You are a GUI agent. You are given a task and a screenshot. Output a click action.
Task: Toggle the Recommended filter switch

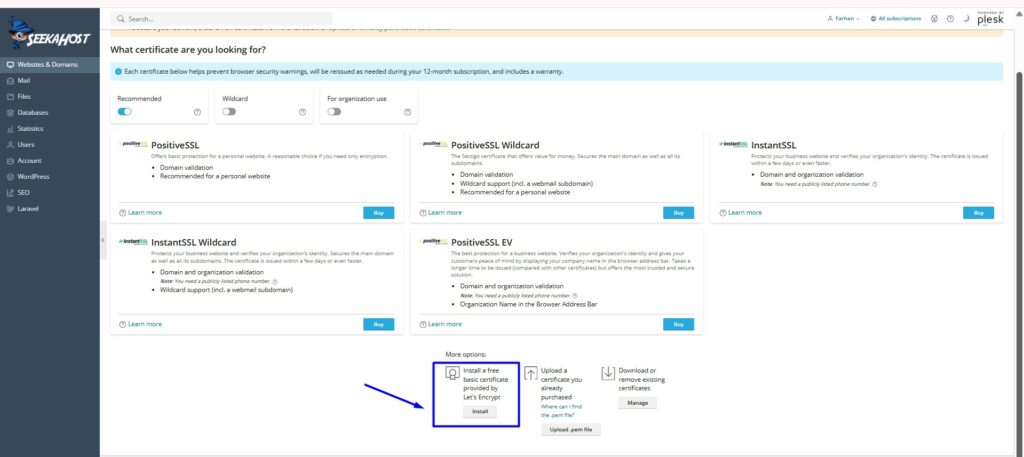(x=124, y=112)
